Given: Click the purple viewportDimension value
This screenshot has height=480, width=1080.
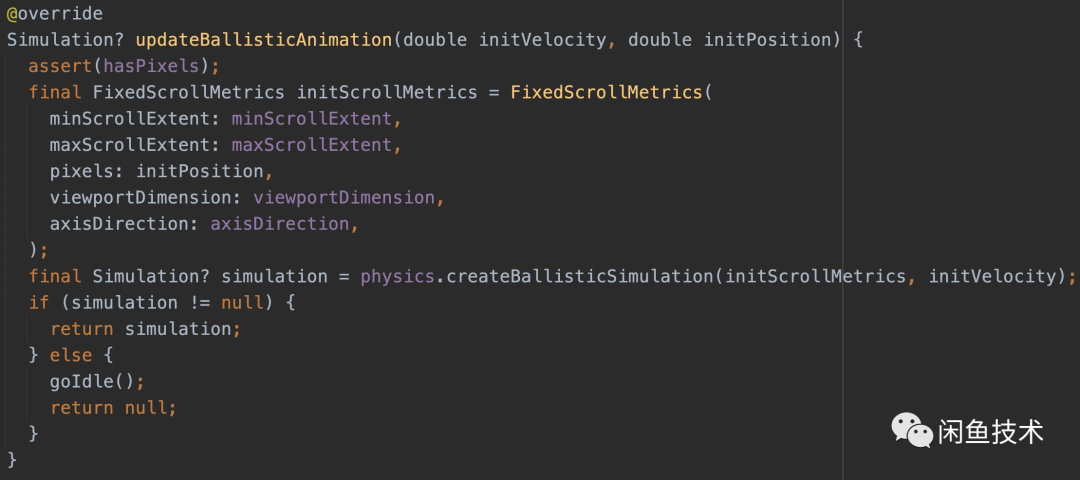Looking at the screenshot, I should point(343,197).
